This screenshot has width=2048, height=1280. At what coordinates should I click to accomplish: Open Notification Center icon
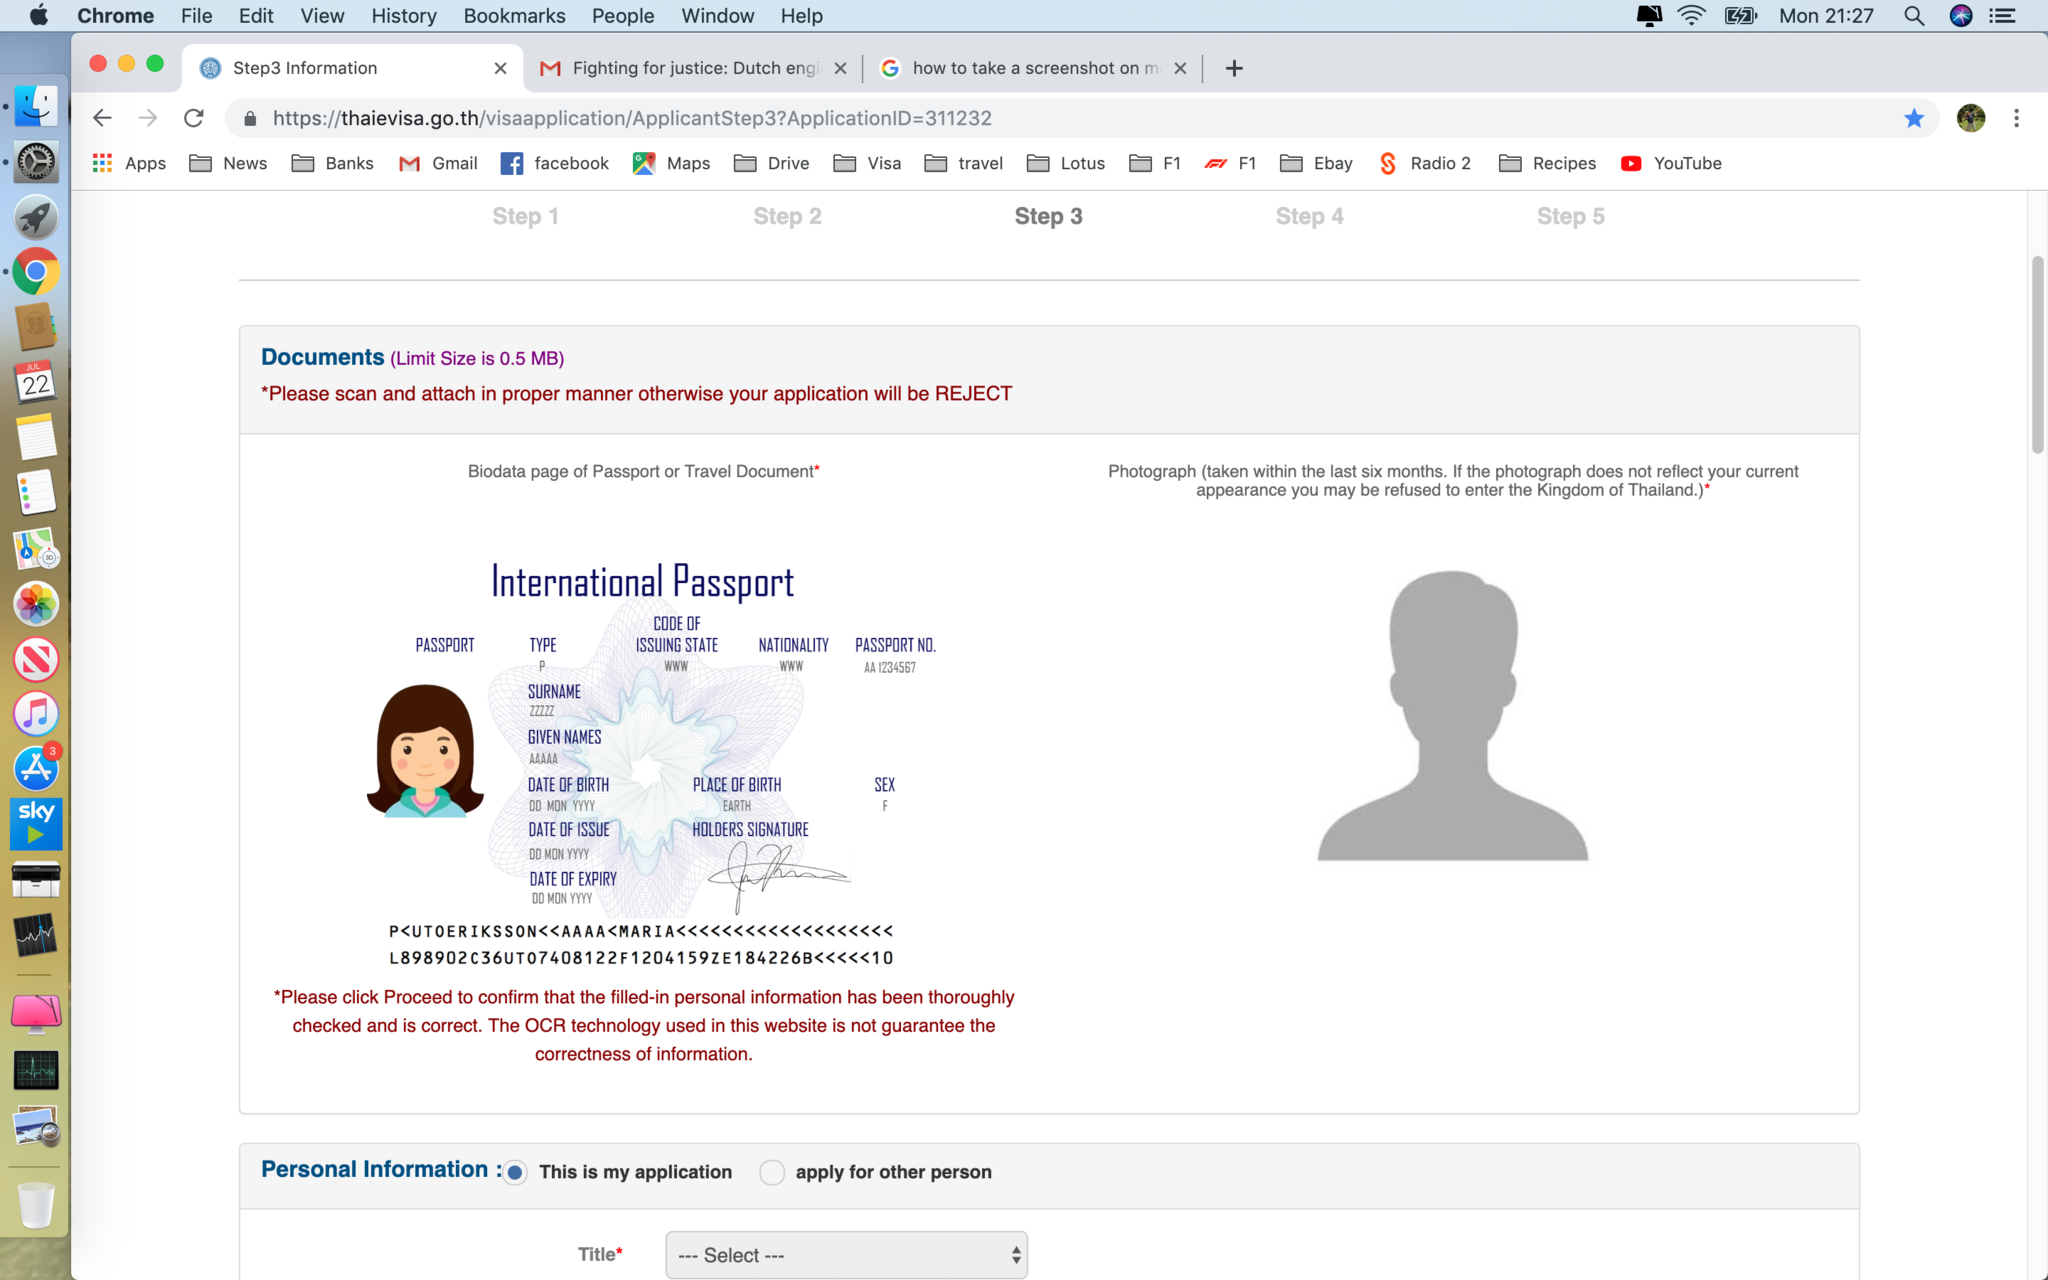[x=2003, y=16]
